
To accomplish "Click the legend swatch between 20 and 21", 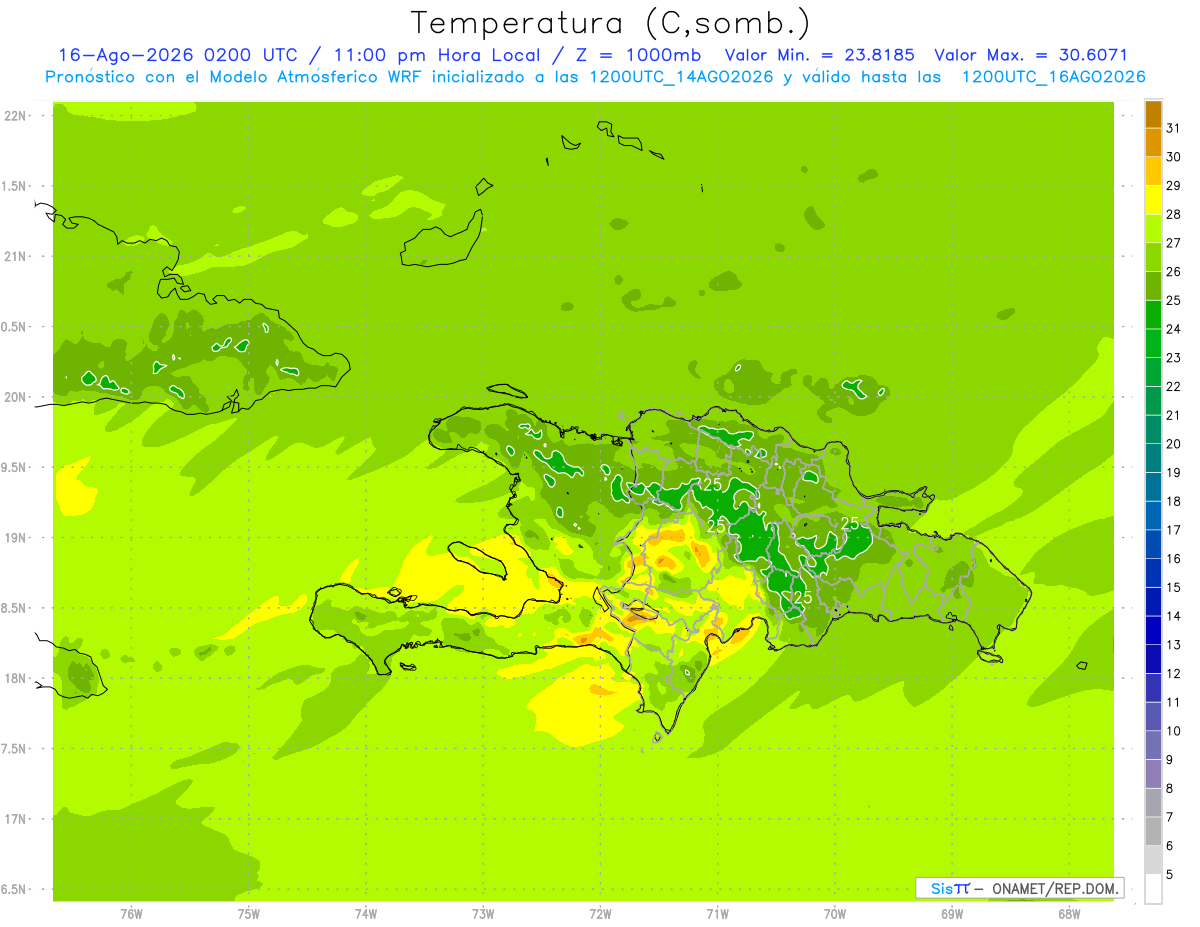I will coord(1153,430).
